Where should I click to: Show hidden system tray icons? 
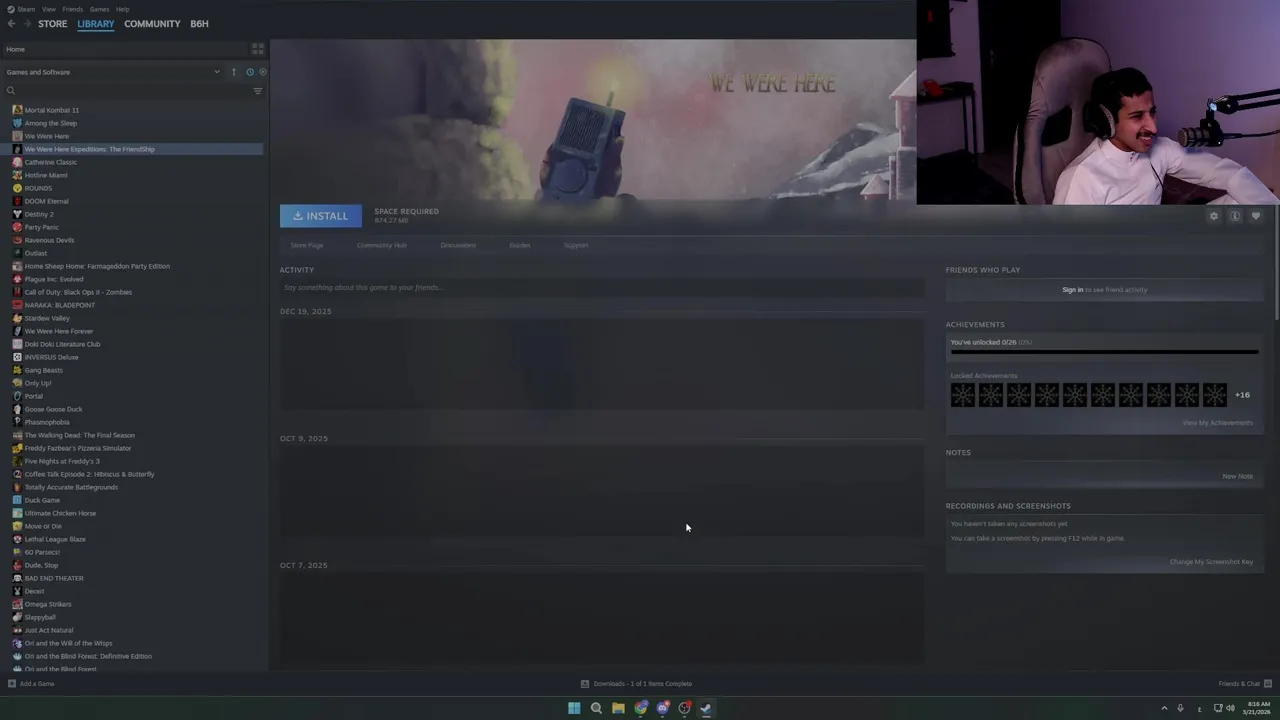tap(1164, 708)
